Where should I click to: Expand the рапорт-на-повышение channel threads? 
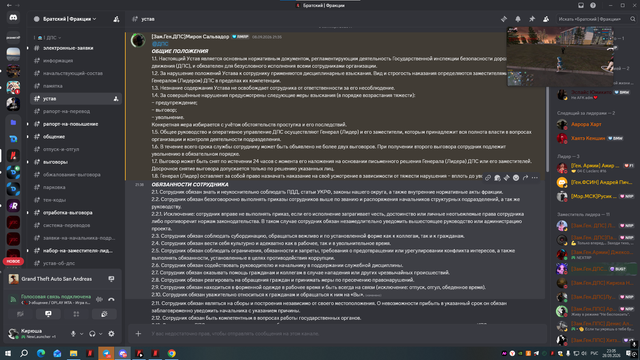28,124
